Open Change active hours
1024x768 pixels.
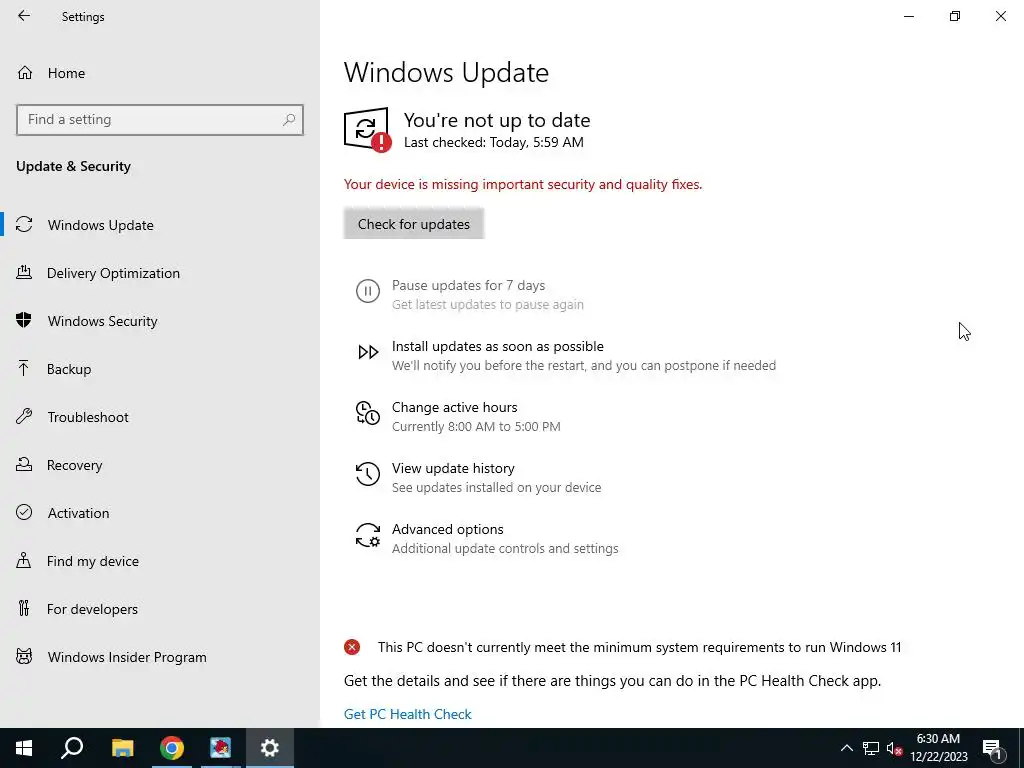pyautogui.click(x=455, y=407)
